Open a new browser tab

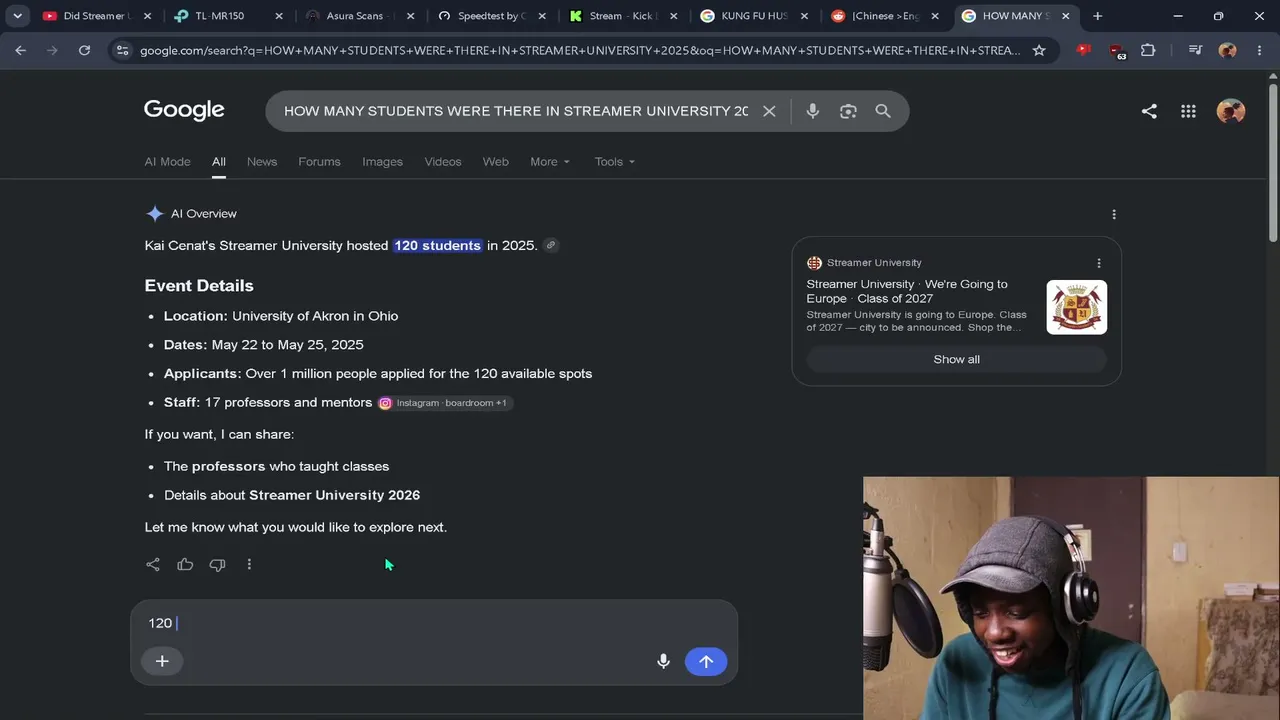click(1097, 16)
